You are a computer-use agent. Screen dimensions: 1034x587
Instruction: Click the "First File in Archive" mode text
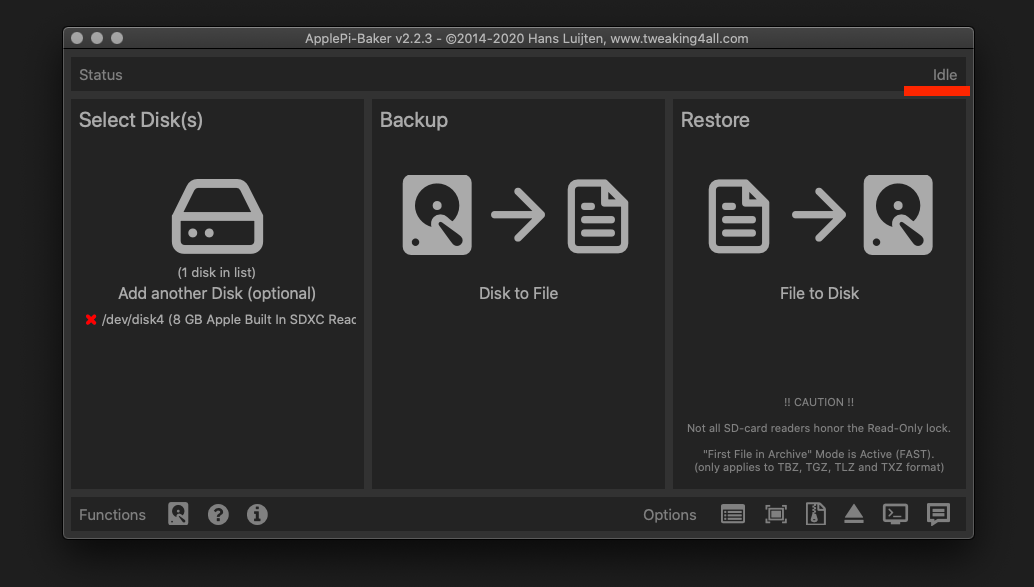coord(818,454)
